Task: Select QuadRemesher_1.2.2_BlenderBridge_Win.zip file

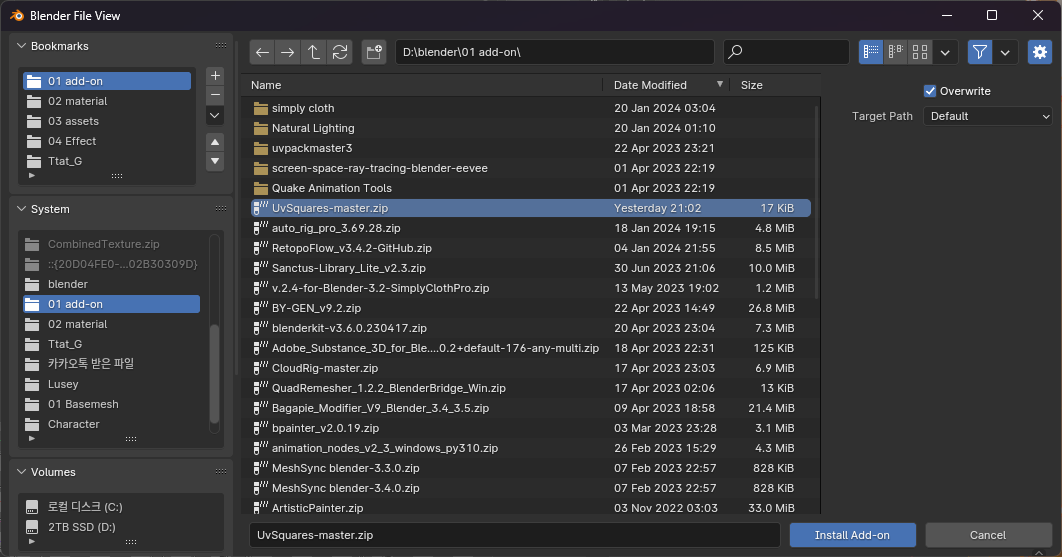Action: point(530,388)
